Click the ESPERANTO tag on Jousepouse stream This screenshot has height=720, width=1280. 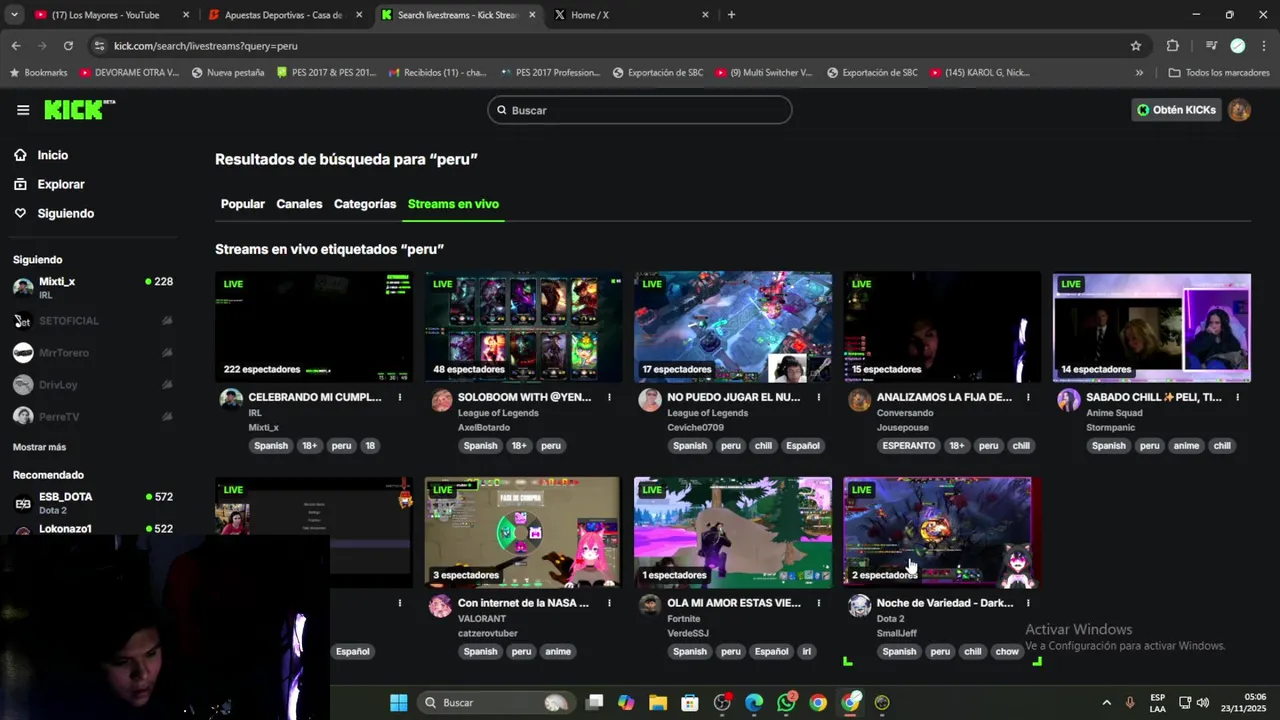[909, 446]
